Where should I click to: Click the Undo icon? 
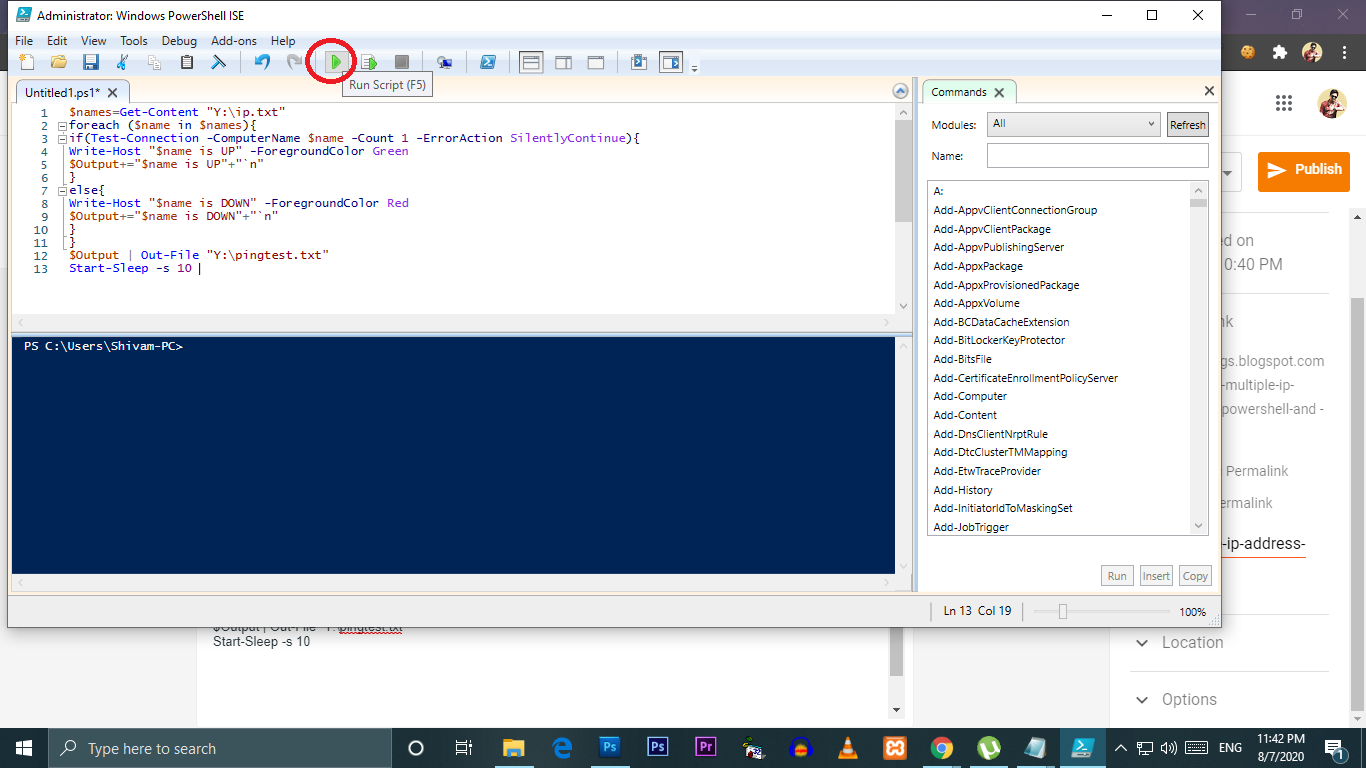point(261,61)
